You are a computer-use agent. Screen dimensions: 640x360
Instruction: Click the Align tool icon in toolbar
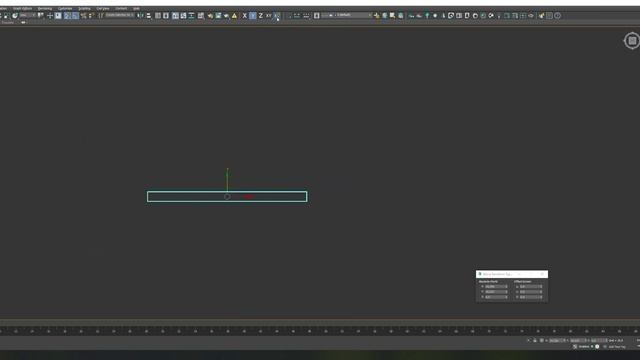click(149, 16)
